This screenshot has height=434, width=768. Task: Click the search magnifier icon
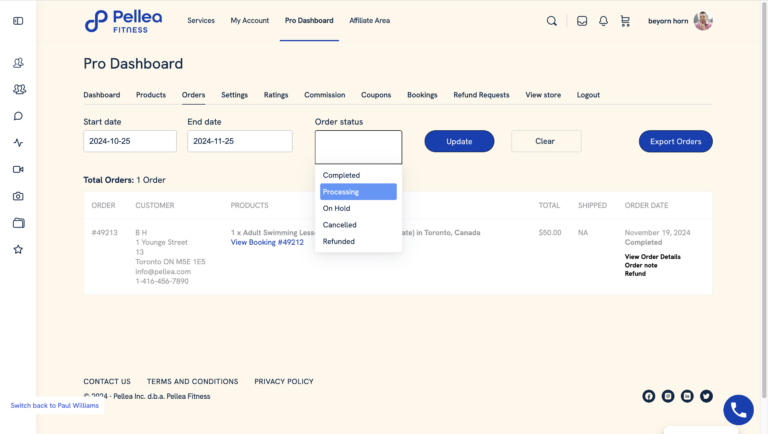pyautogui.click(x=552, y=21)
